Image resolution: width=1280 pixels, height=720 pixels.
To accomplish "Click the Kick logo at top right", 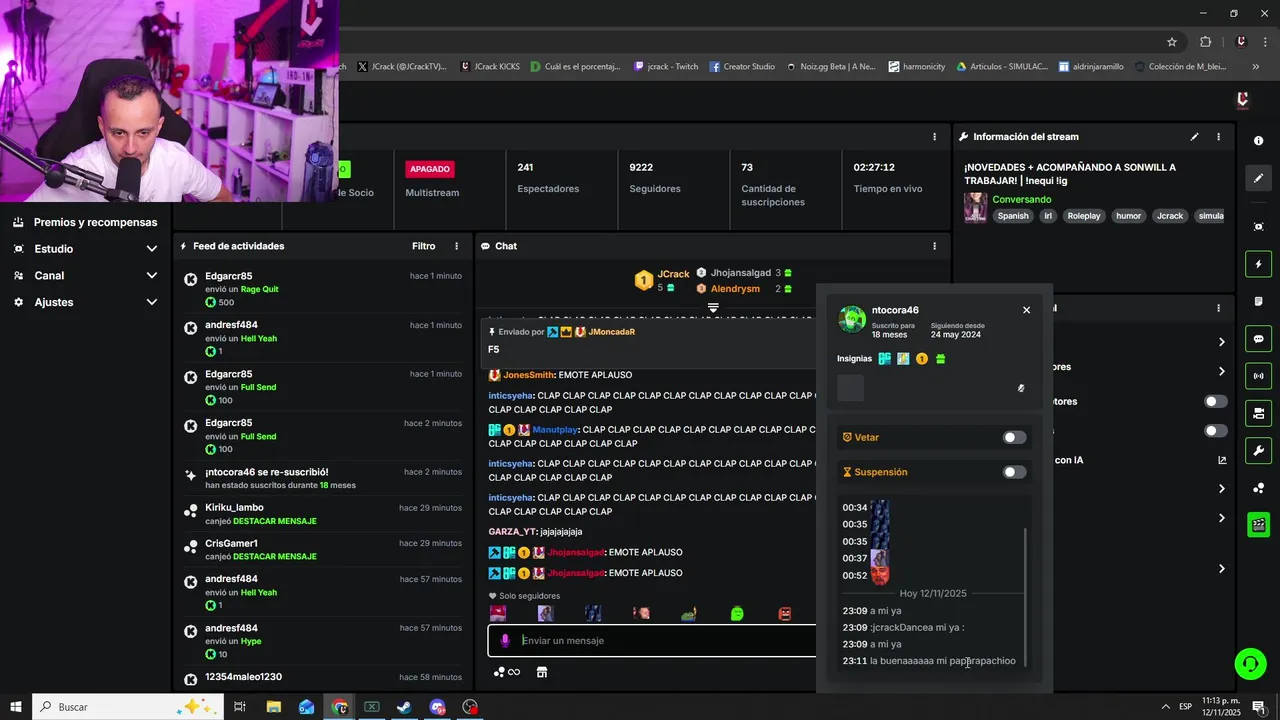I will (x=1243, y=99).
